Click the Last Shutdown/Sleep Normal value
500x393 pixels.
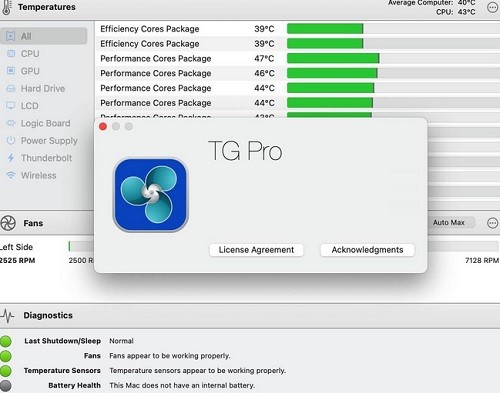(x=121, y=341)
